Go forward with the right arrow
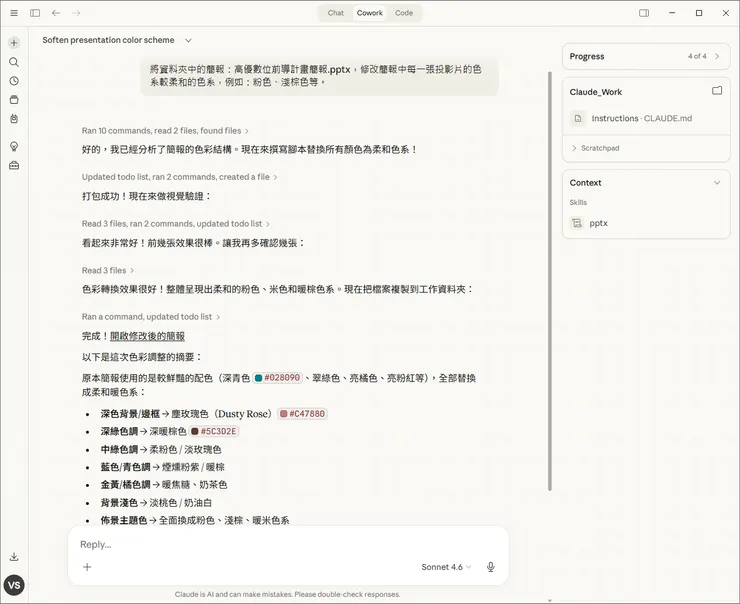This screenshot has width=740, height=604. (x=76, y=13)
